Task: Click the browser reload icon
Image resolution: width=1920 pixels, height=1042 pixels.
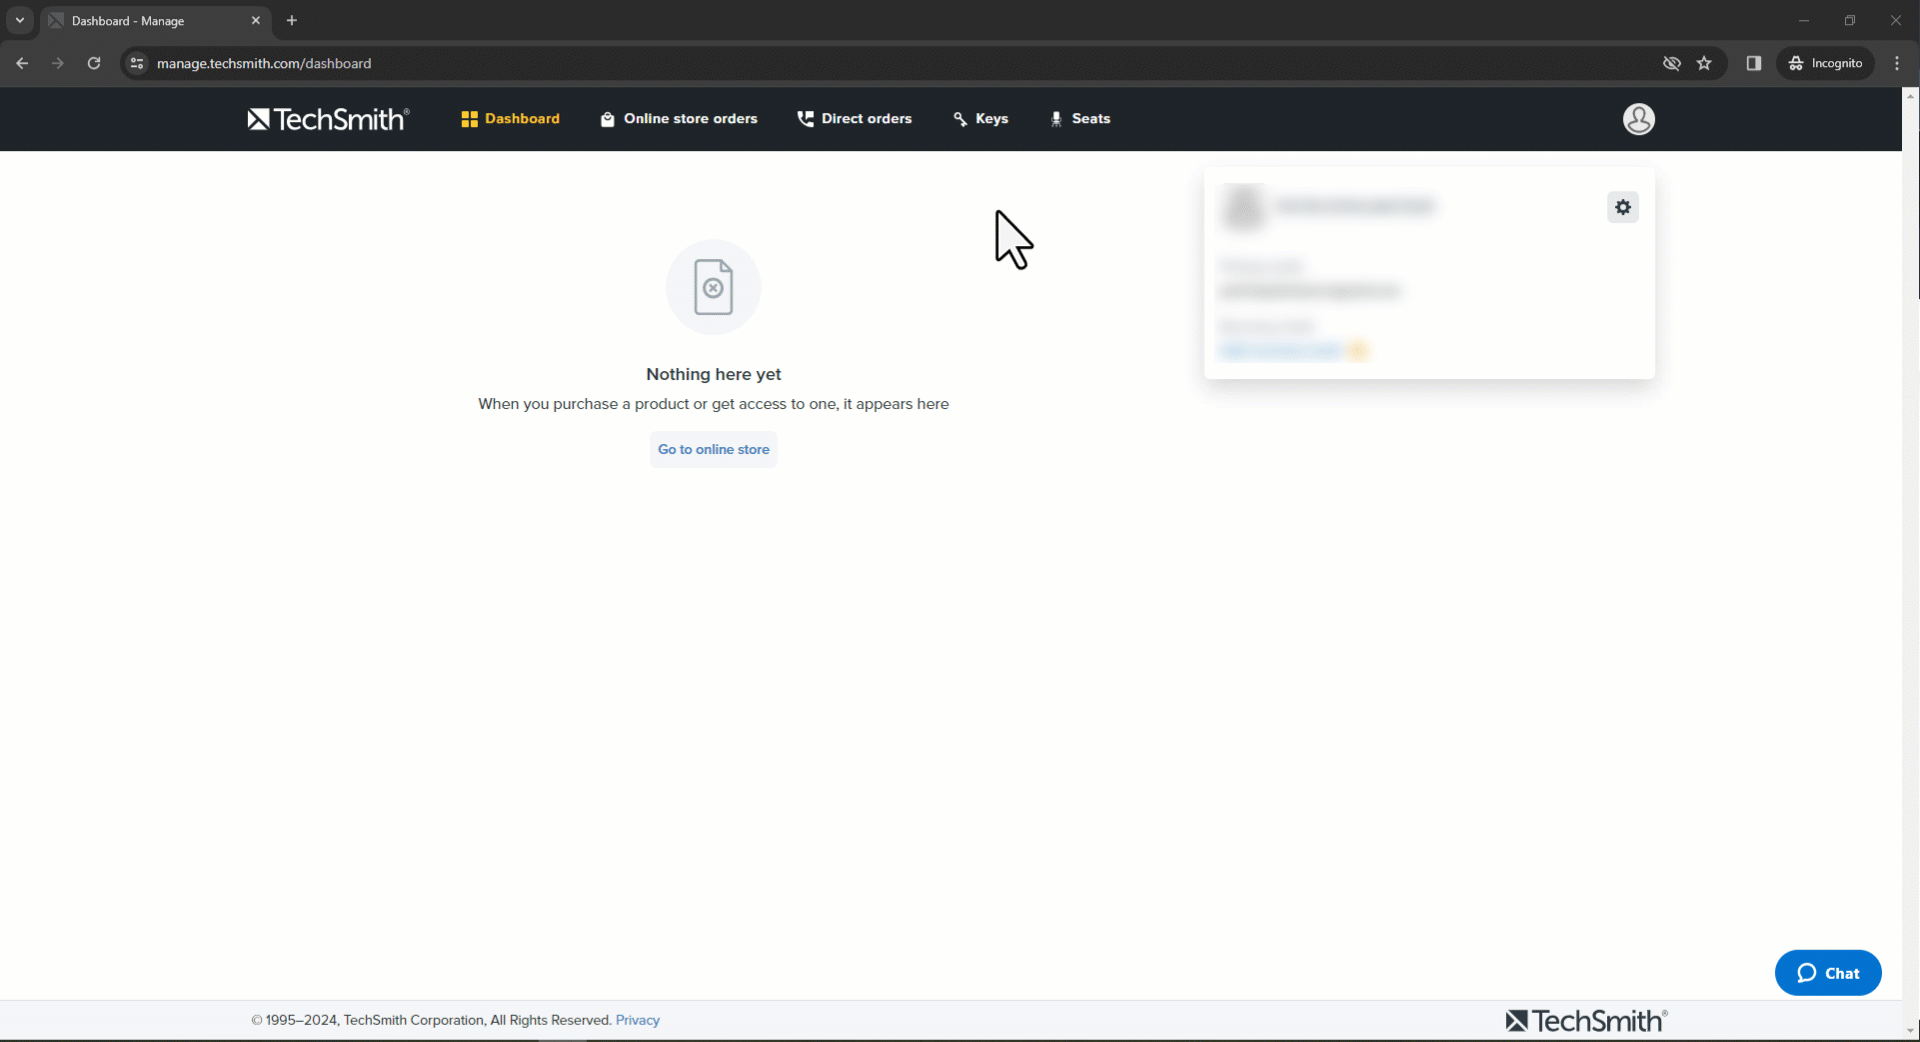Action: tap(94, 63)
